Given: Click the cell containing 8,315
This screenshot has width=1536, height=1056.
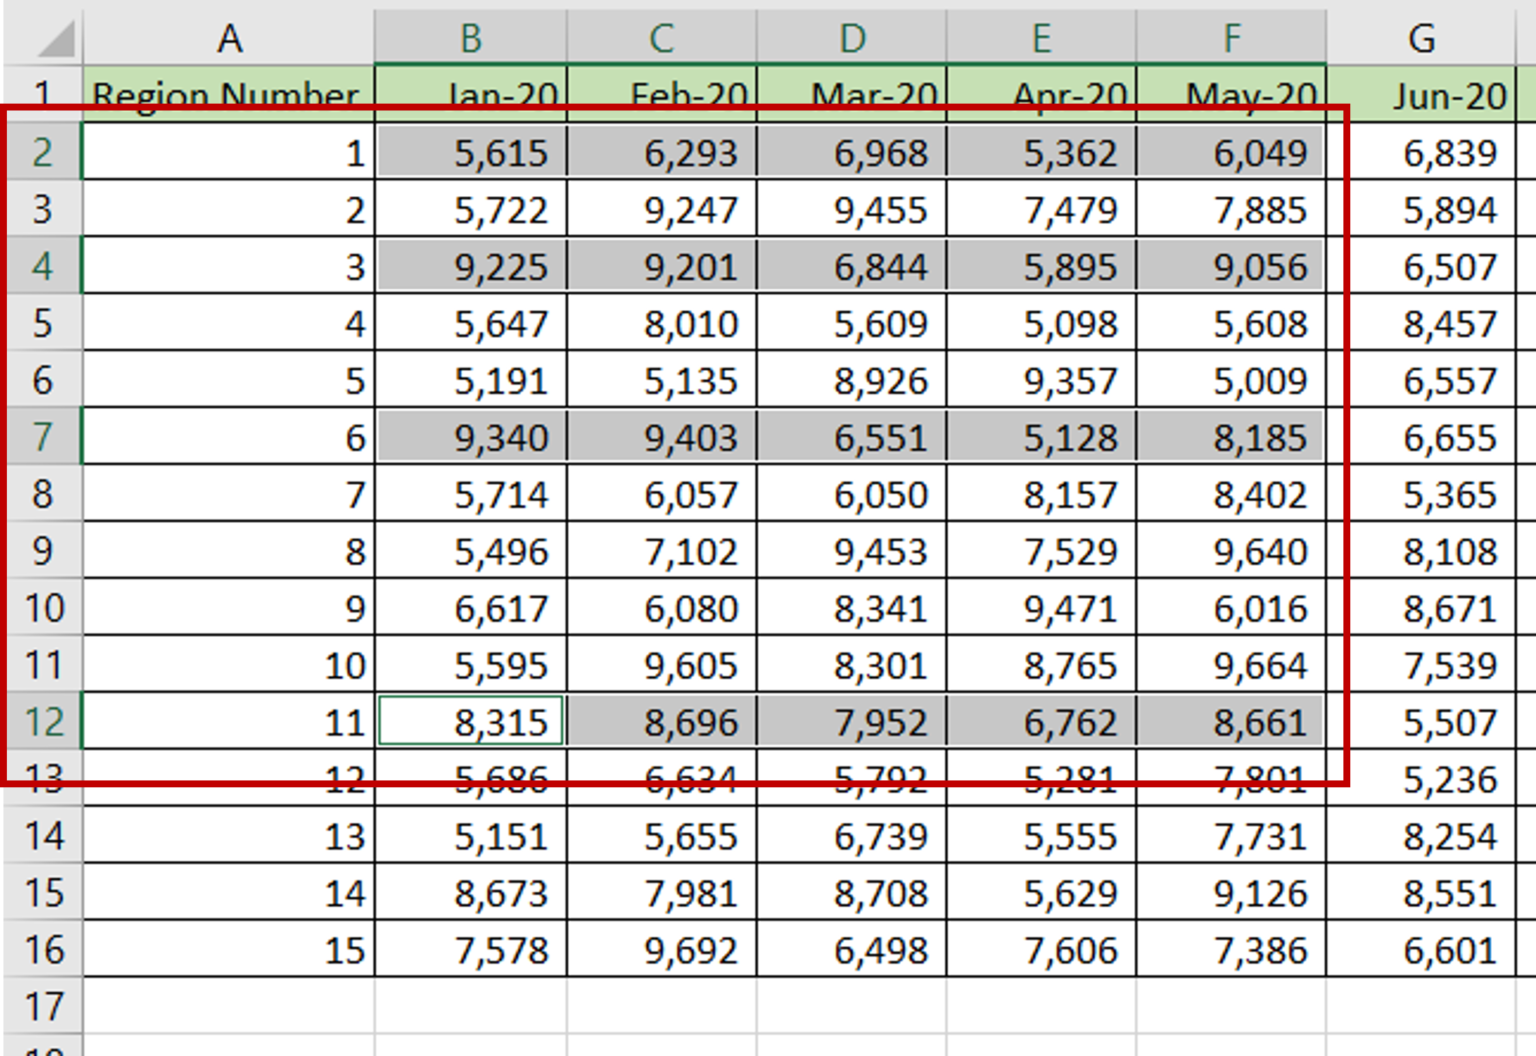Looking at the screenshot, I should click(x=470, y=722).
